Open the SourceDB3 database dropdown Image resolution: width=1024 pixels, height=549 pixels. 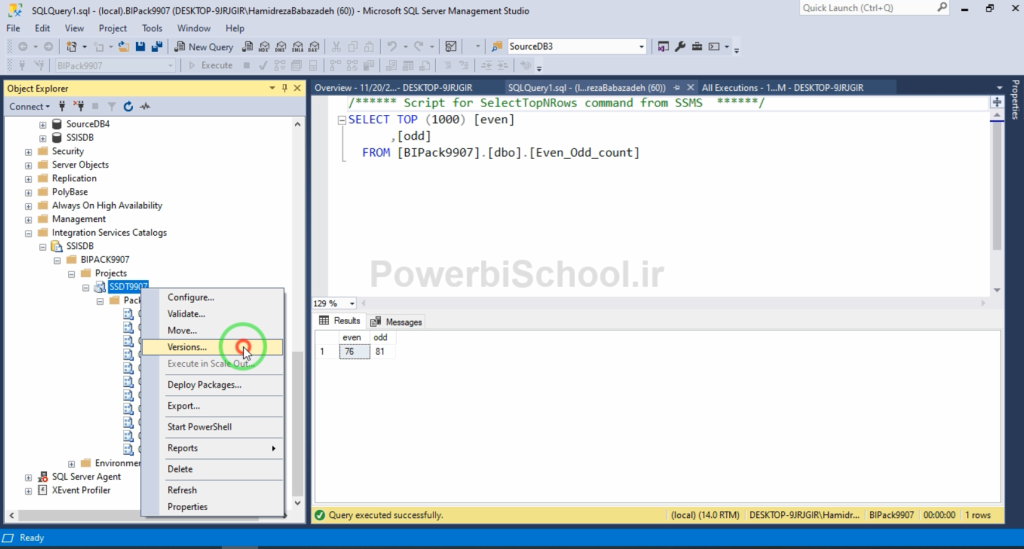tap(641, 46)
